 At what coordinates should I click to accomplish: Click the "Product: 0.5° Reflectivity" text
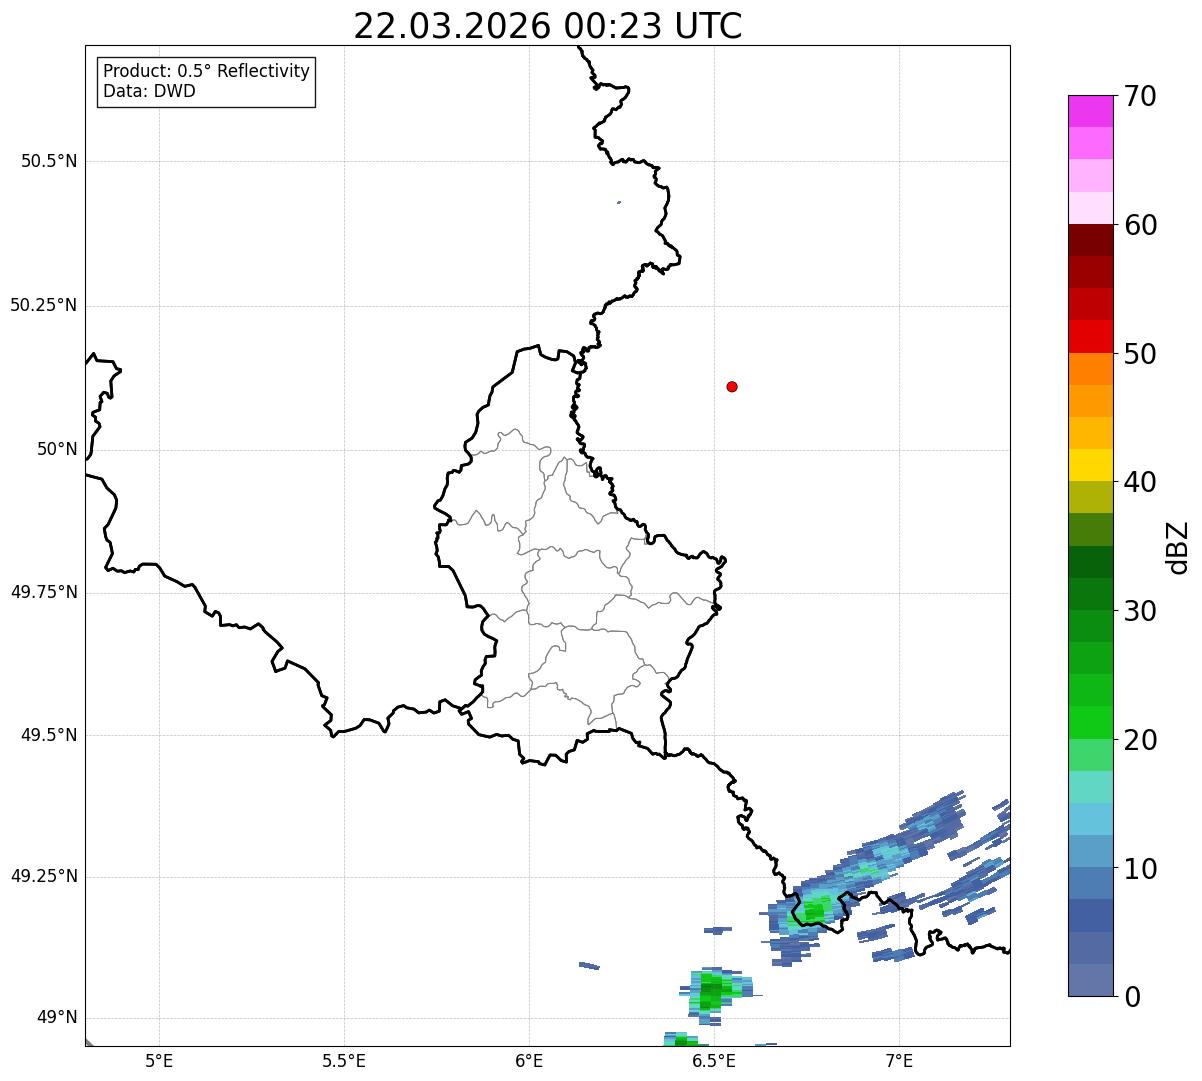(x=206, y=72)
